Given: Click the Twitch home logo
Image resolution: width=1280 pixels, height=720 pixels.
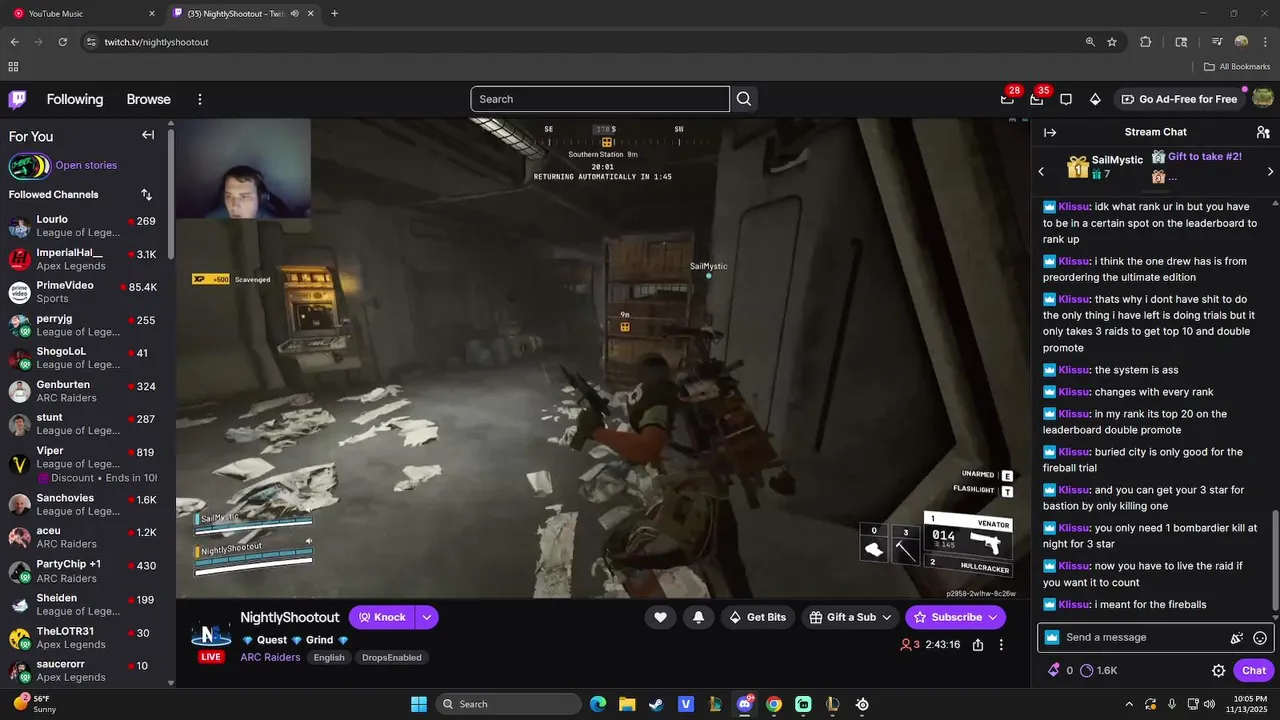Looking at the screenshot, I should click(x=18, y=99).
